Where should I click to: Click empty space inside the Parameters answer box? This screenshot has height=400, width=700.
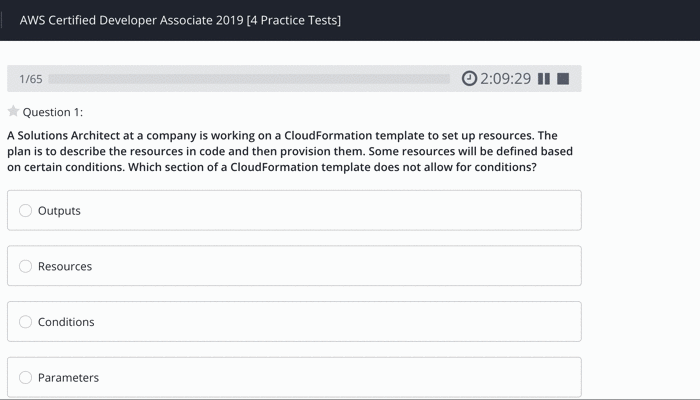click(x=350, y=378)
